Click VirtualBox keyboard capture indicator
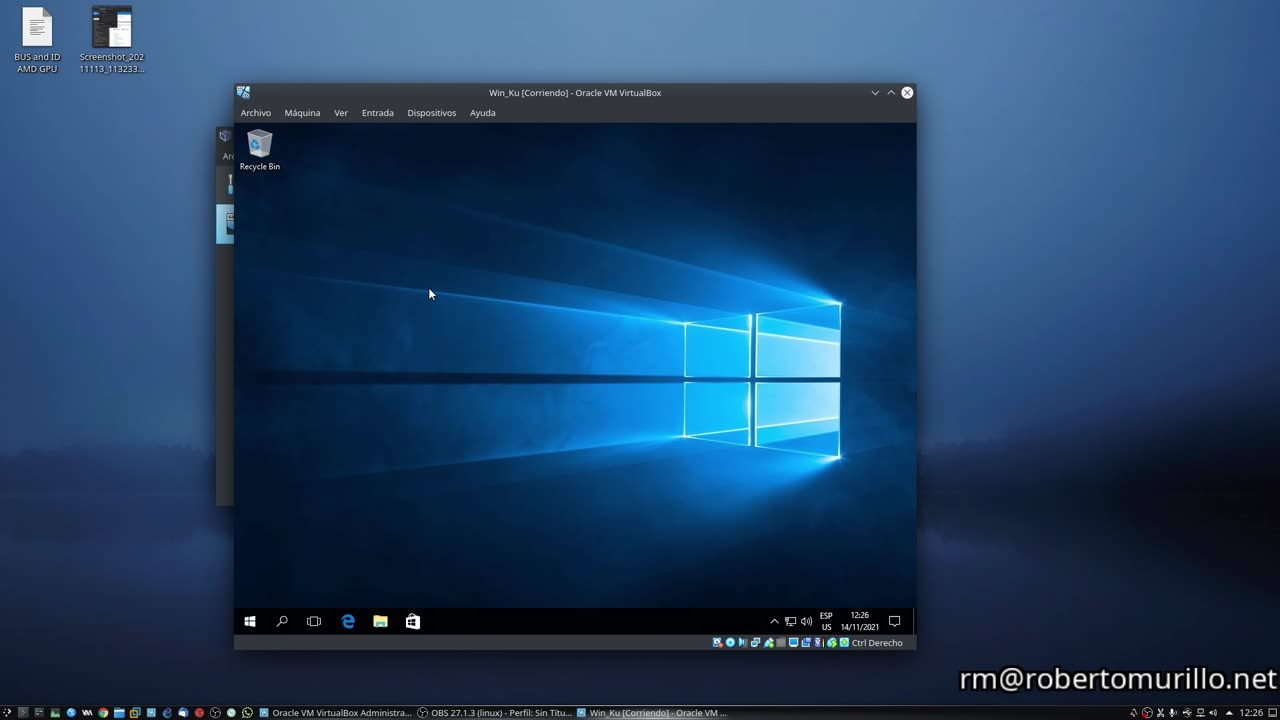 [x=844, y=643]
